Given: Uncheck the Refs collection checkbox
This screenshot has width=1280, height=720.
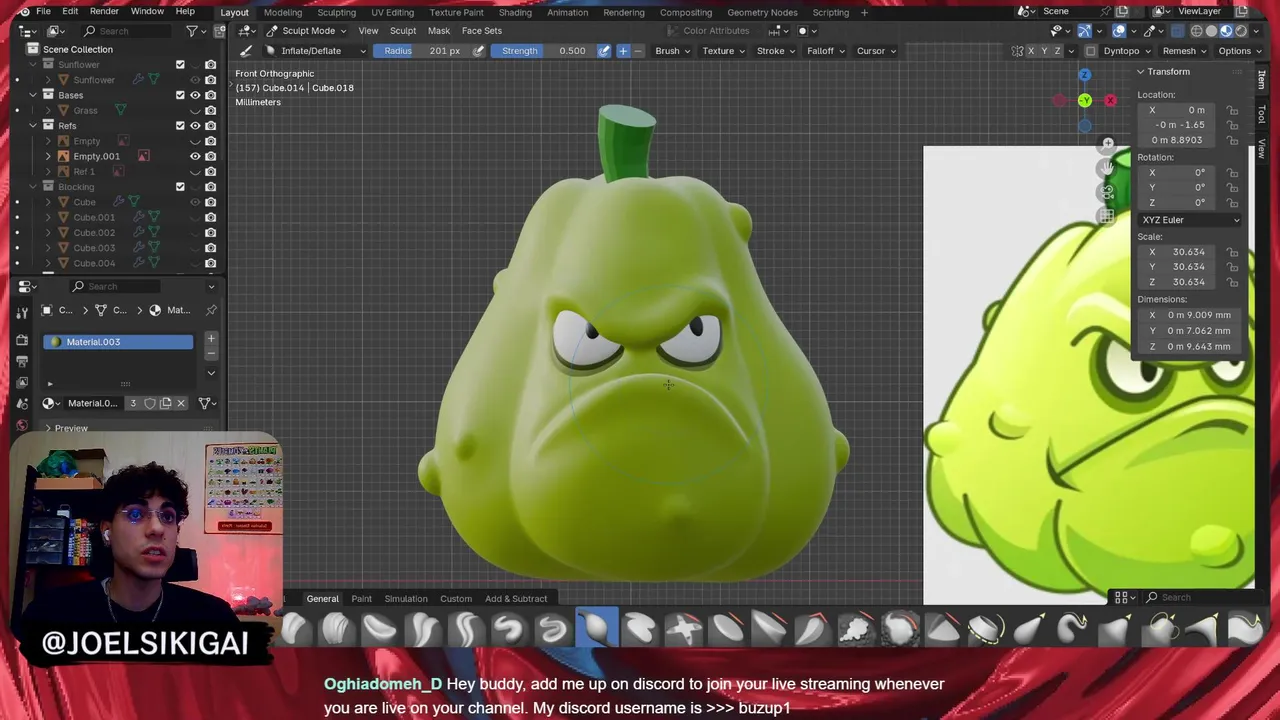Looking at the screenshot, I should [x=180, y=126].
